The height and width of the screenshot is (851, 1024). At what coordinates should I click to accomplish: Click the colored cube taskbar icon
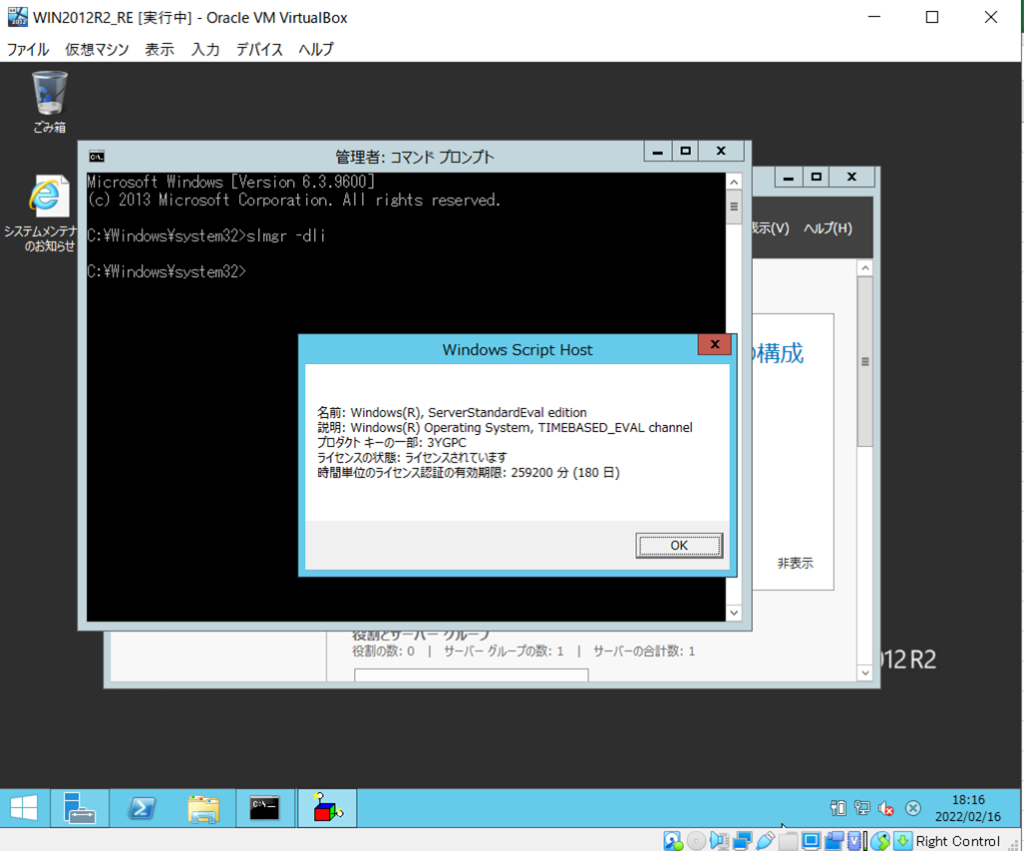[x=327, y=808]
